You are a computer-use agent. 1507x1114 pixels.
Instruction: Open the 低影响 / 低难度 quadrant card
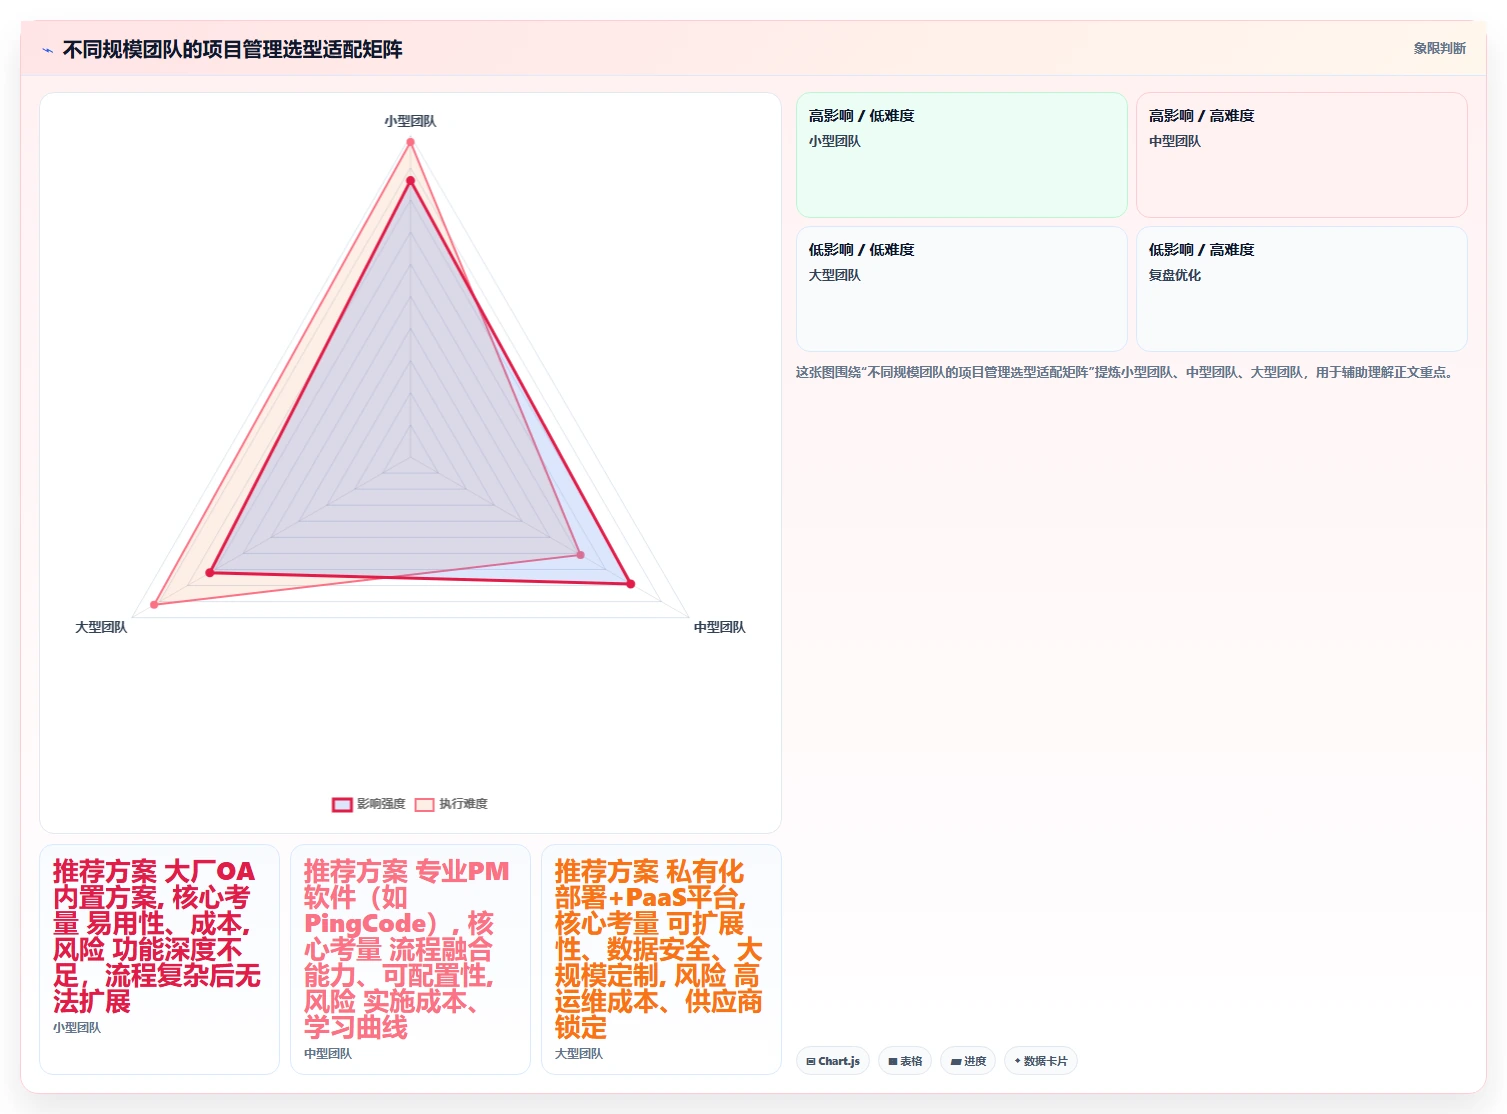(962, 289)
